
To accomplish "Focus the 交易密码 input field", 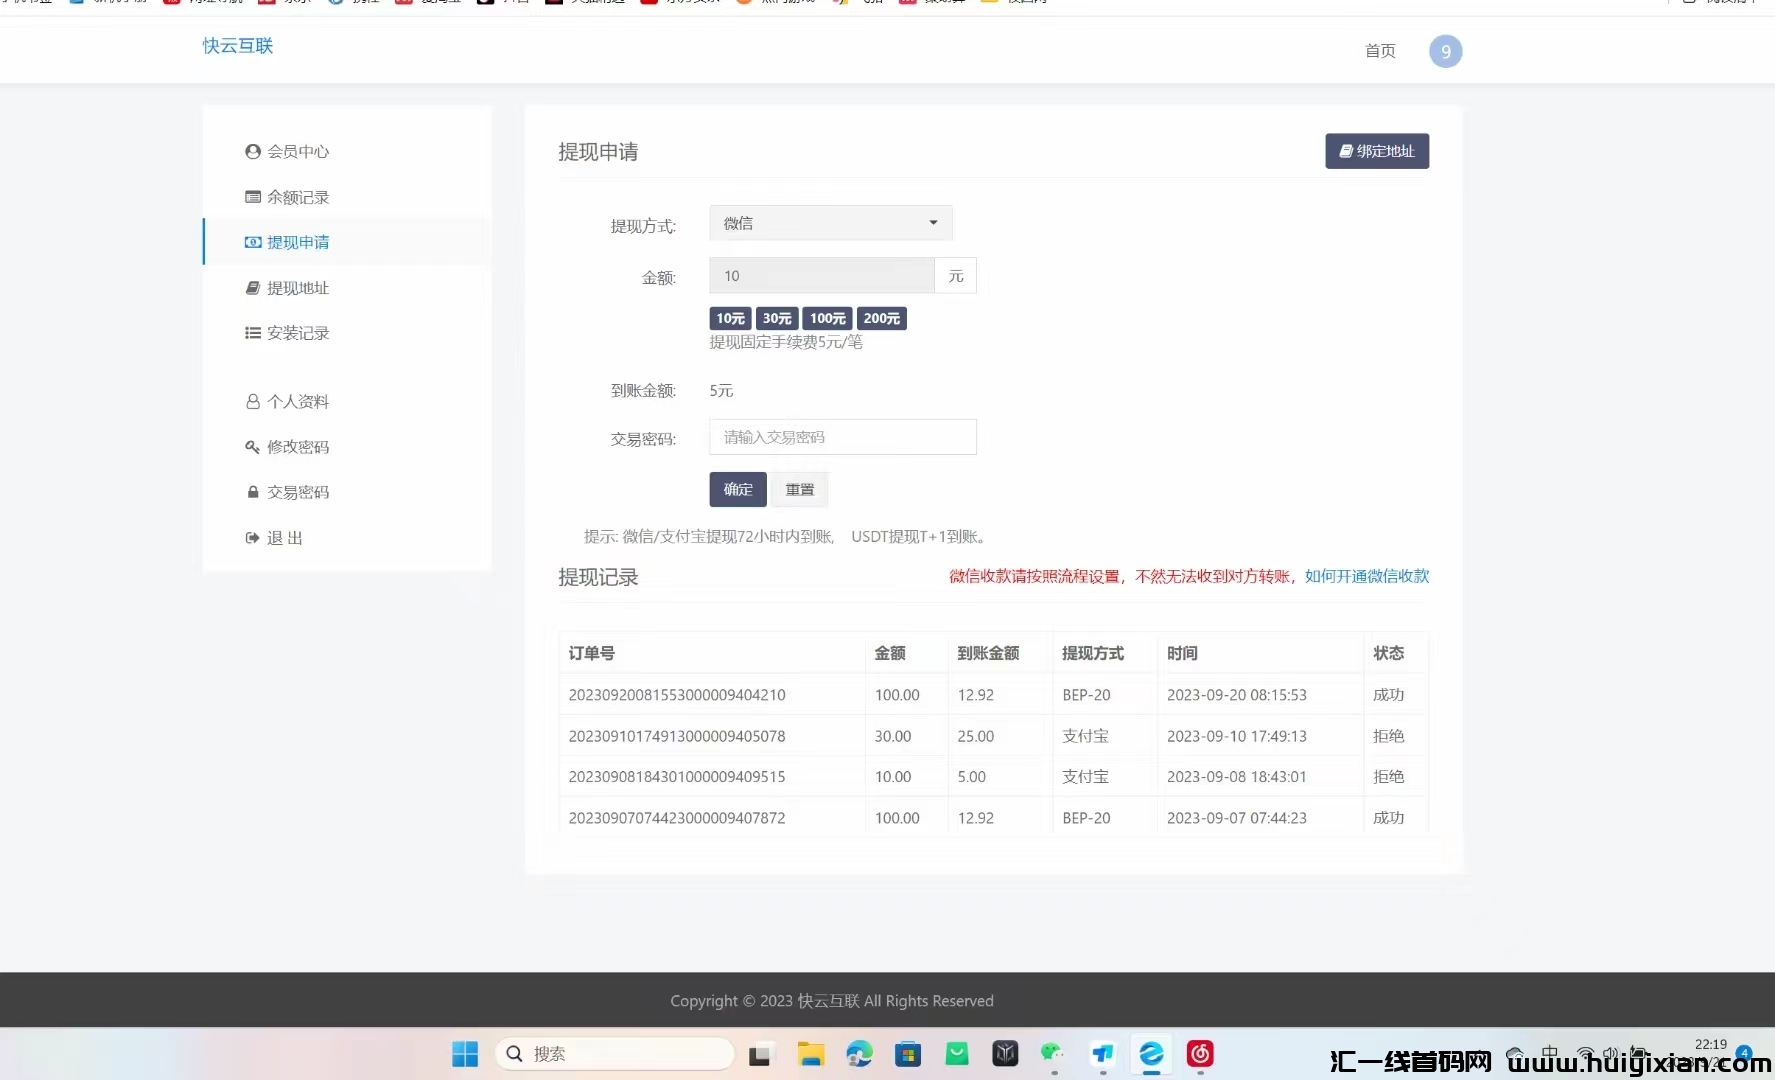I will tap(842, 437).
